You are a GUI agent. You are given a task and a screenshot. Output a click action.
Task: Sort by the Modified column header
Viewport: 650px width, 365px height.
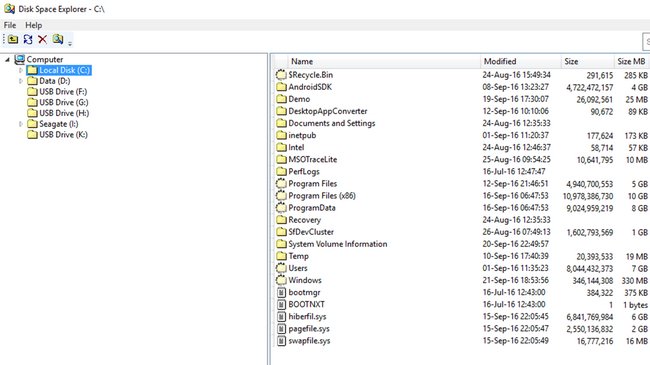[x=520, y=61]
